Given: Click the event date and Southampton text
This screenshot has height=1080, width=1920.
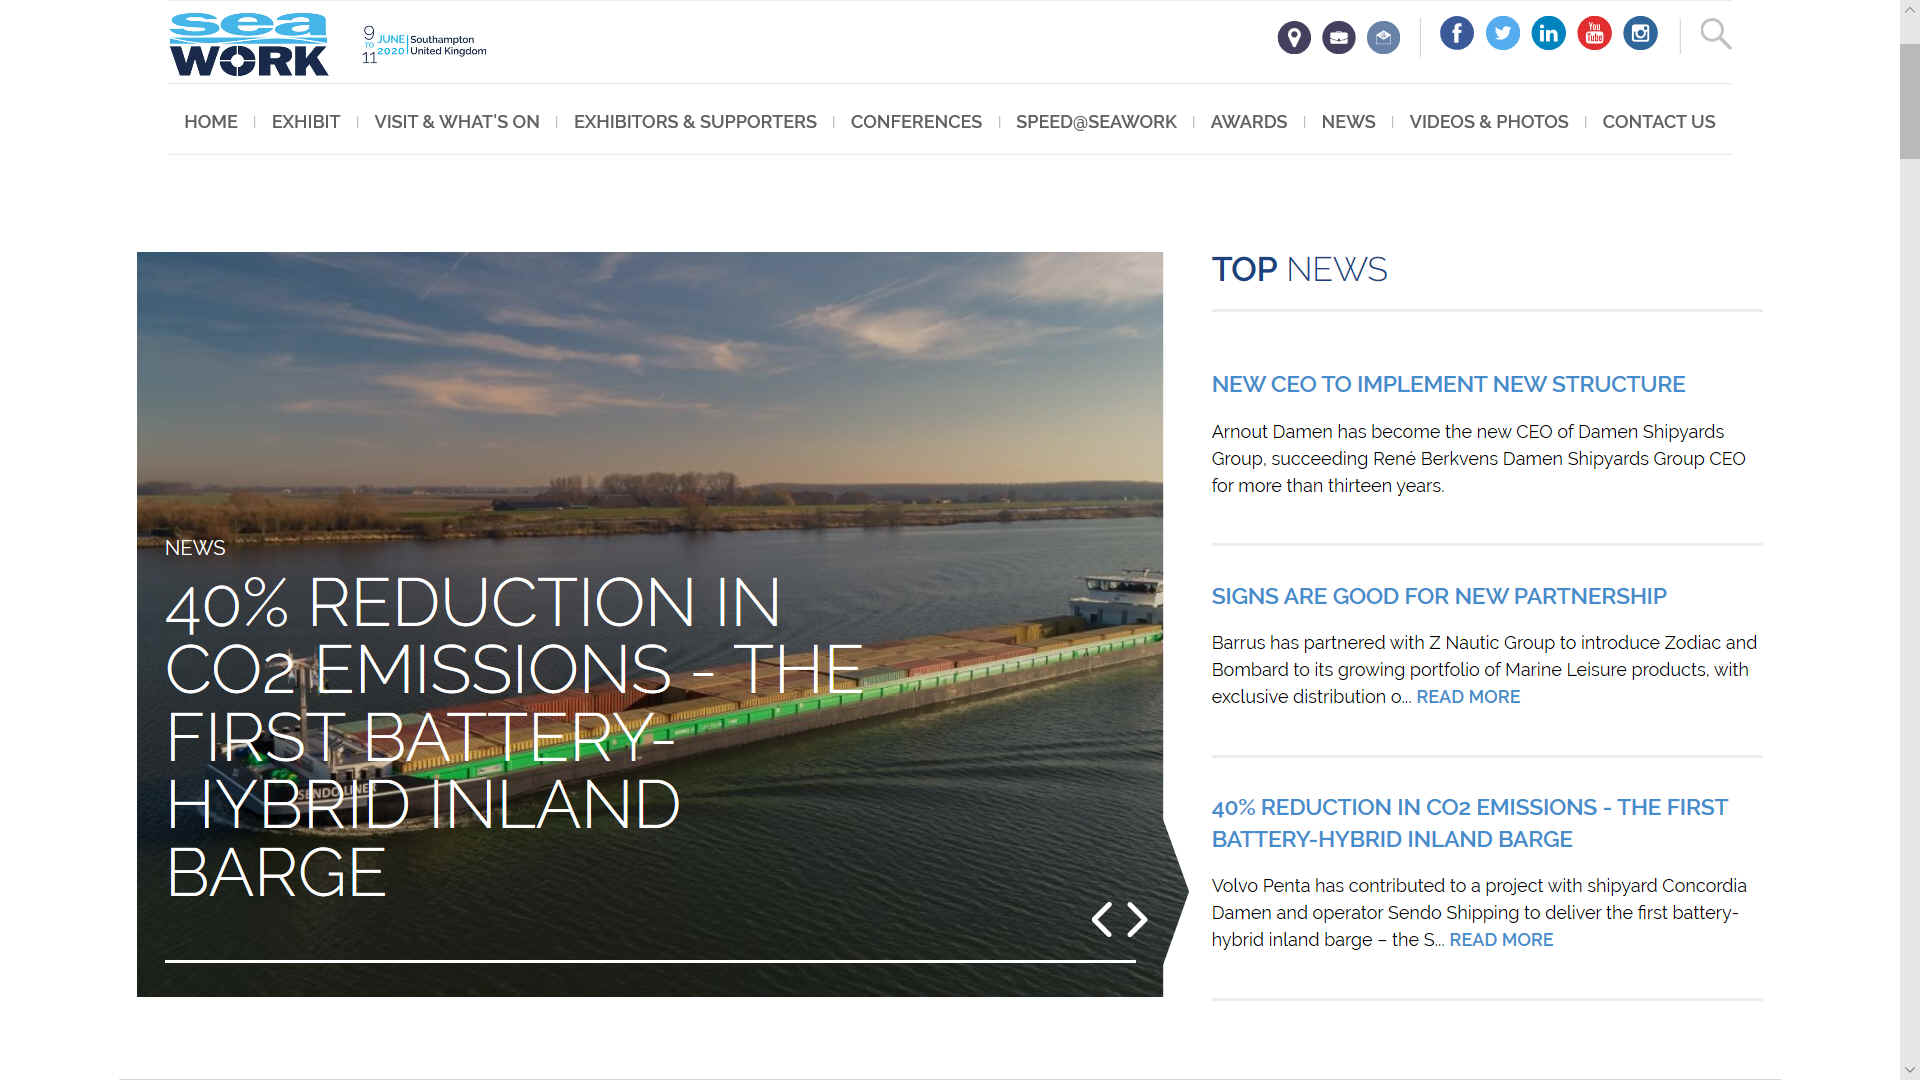Looking at the screenshot, I should (424, 45).
